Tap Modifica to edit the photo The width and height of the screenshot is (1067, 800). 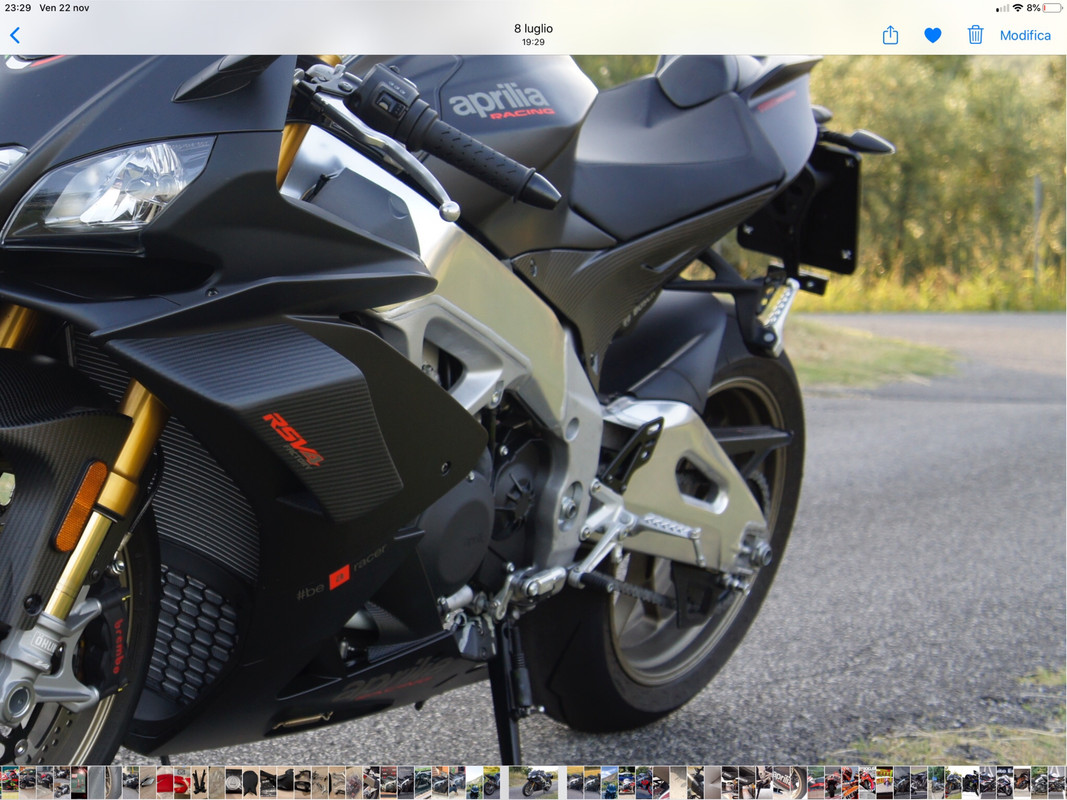(x=1025, y=35)
